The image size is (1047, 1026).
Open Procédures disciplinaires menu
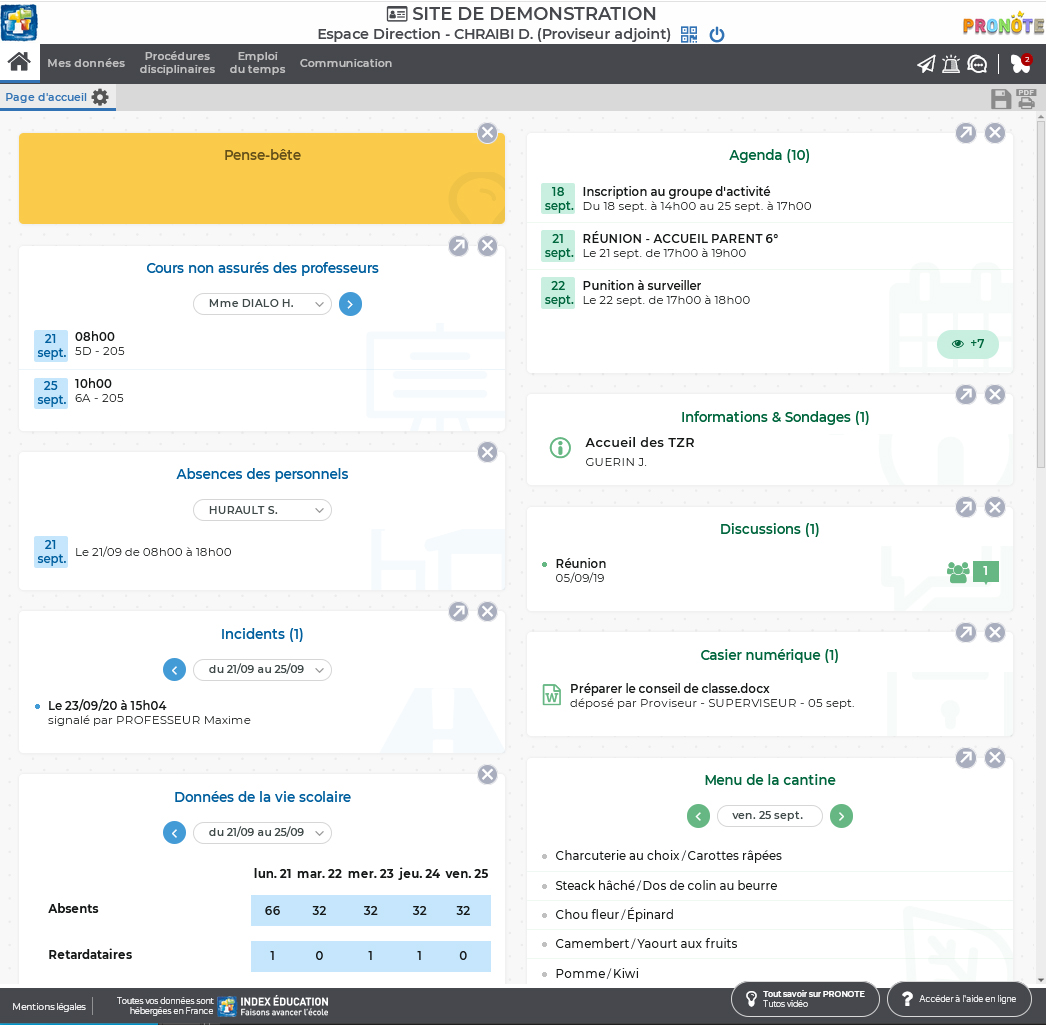coord(177,63)
